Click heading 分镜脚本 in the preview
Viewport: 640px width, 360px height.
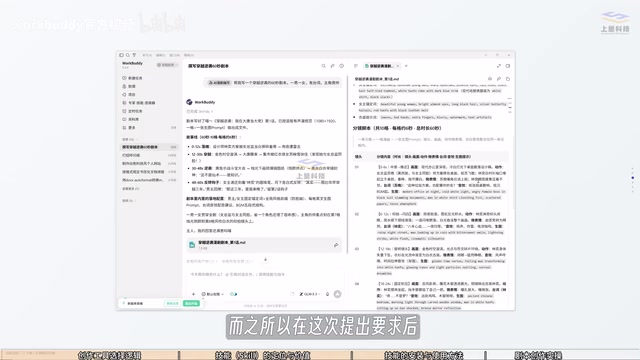tap(397, 128)
